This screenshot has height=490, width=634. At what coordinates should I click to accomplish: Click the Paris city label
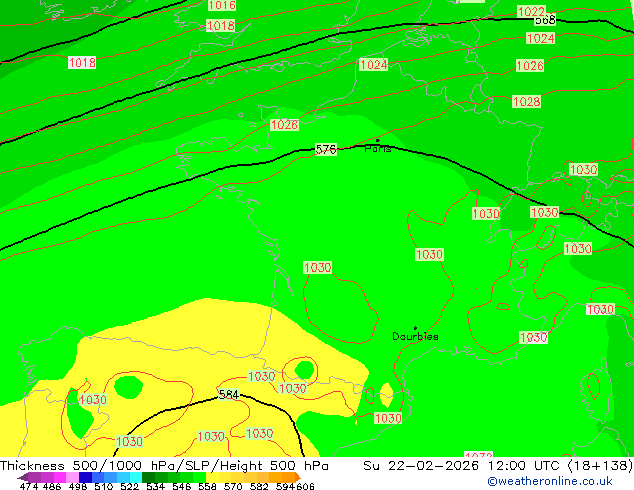pyautogui.click(x=378, y=149)
